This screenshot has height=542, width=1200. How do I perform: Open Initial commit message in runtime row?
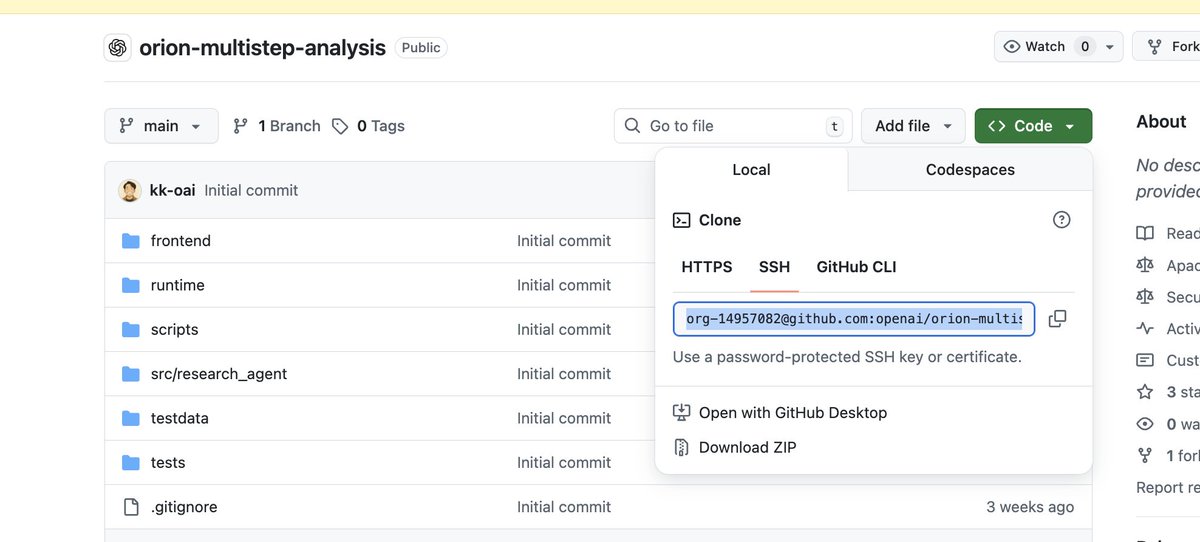[x=564, y=285]
